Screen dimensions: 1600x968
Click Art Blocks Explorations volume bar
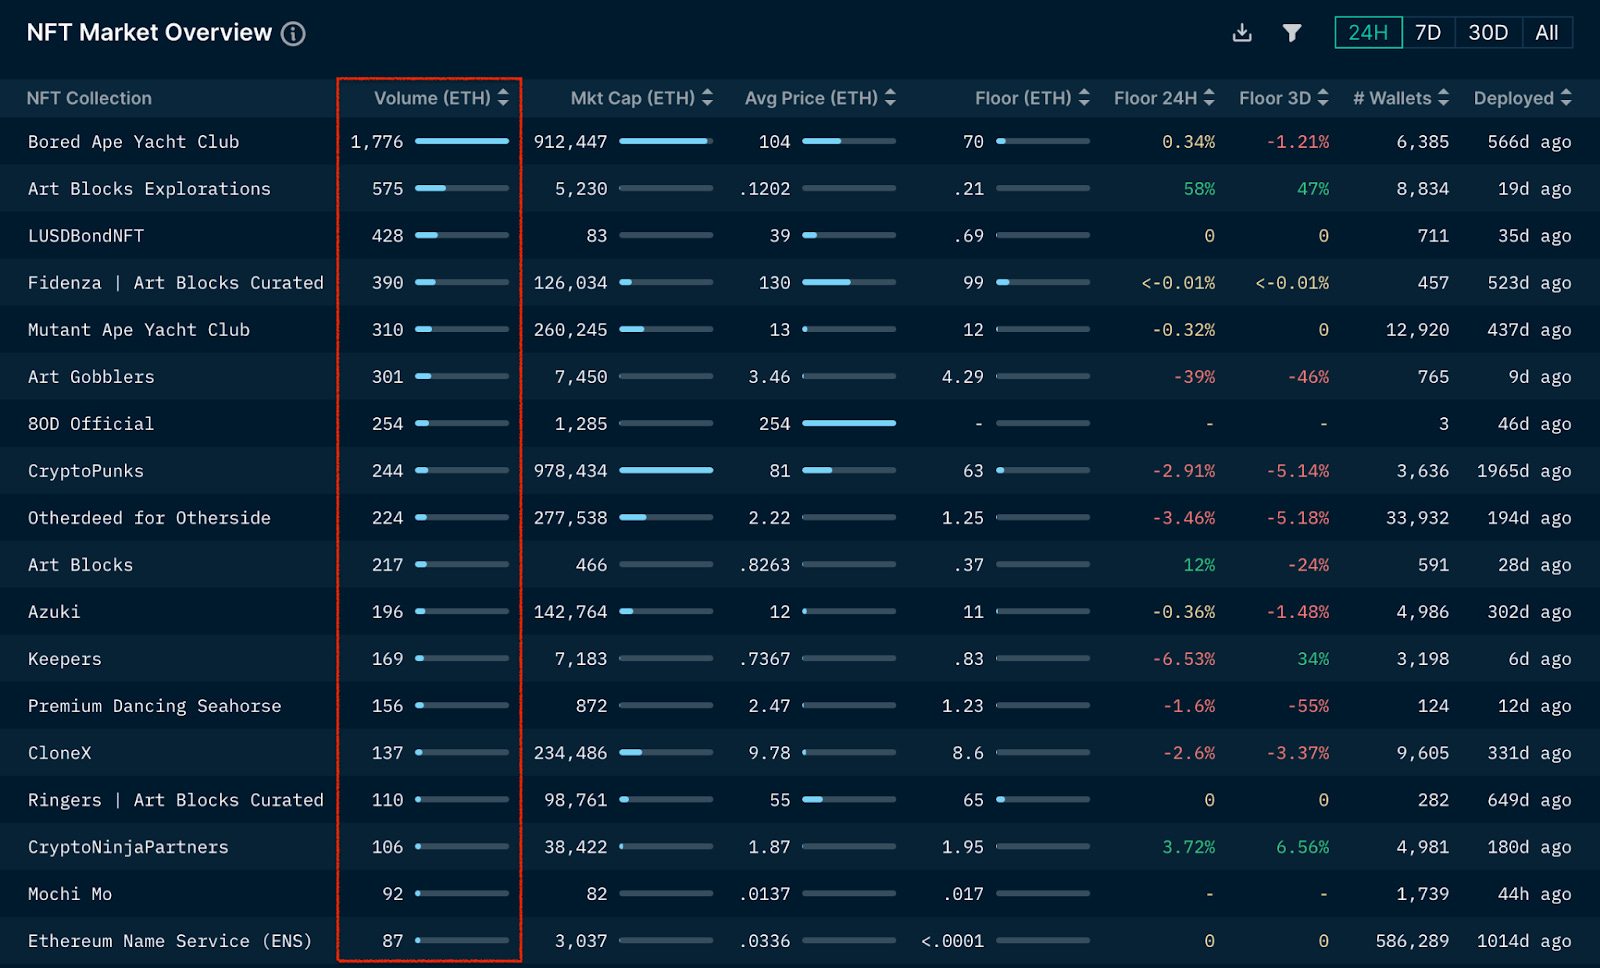tap(462, 188)
